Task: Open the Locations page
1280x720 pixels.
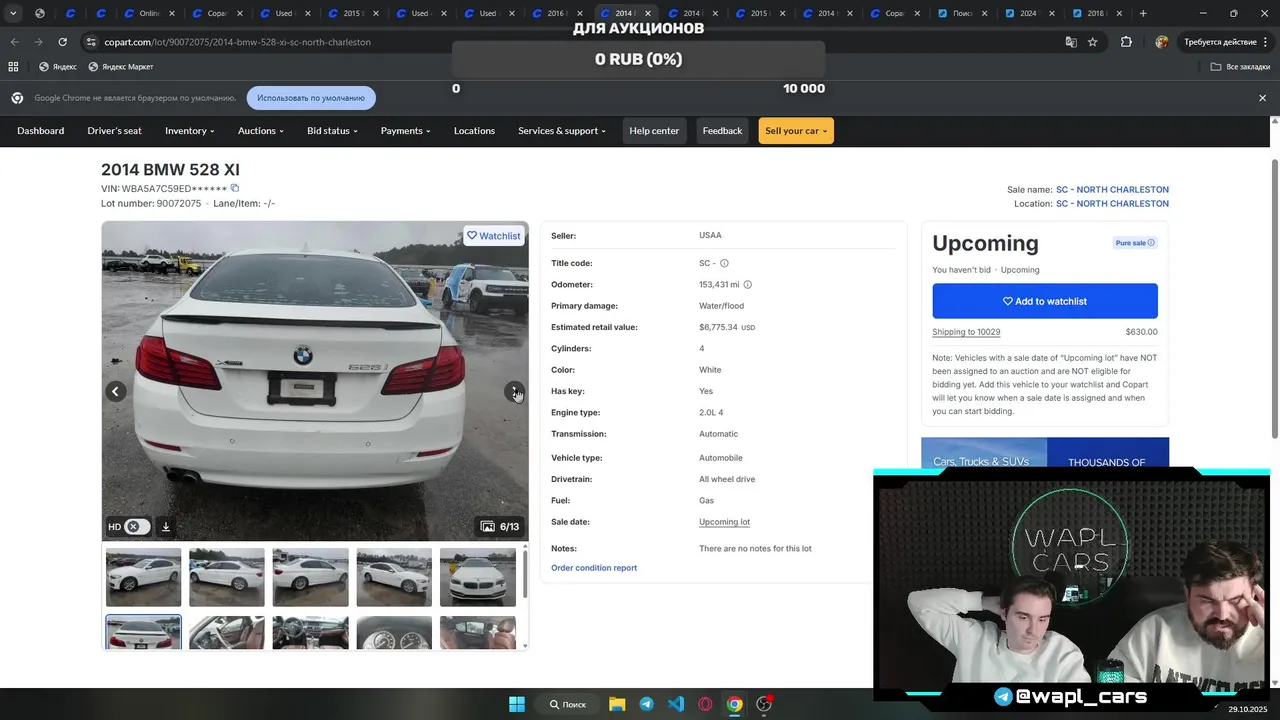Action: point(474,131)
